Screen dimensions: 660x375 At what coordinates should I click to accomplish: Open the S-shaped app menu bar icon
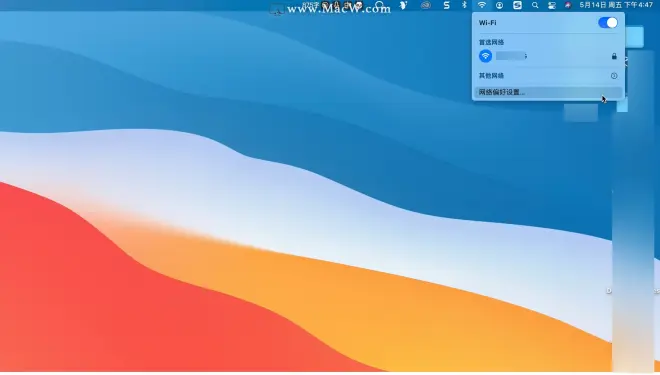[x=447, y=5]
